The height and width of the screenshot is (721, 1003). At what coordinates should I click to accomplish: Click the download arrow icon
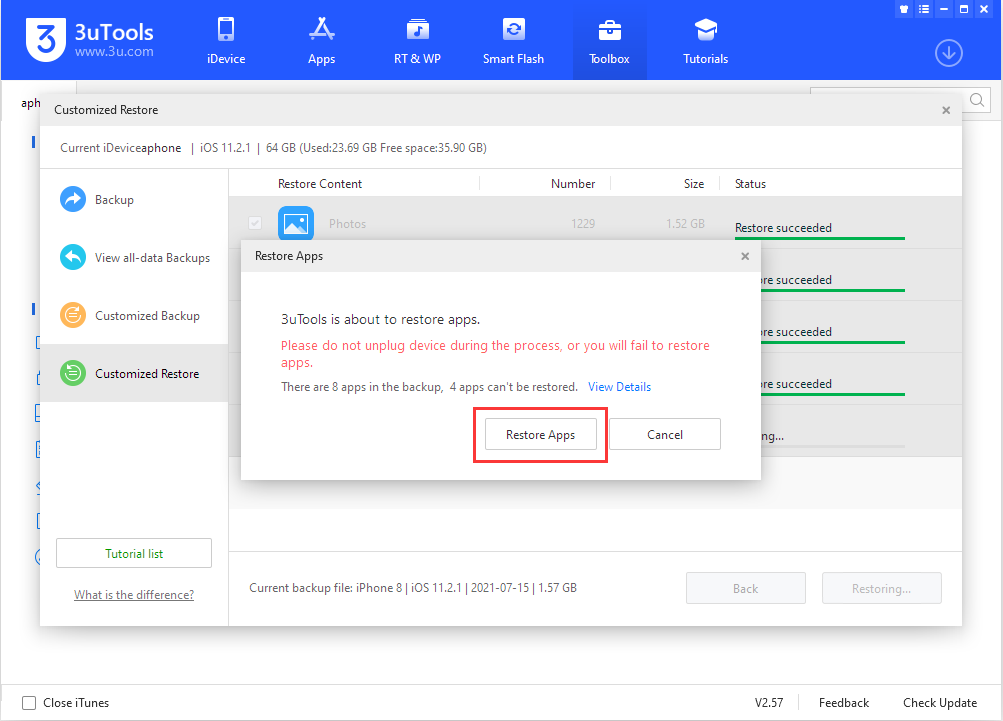point(948,53)
